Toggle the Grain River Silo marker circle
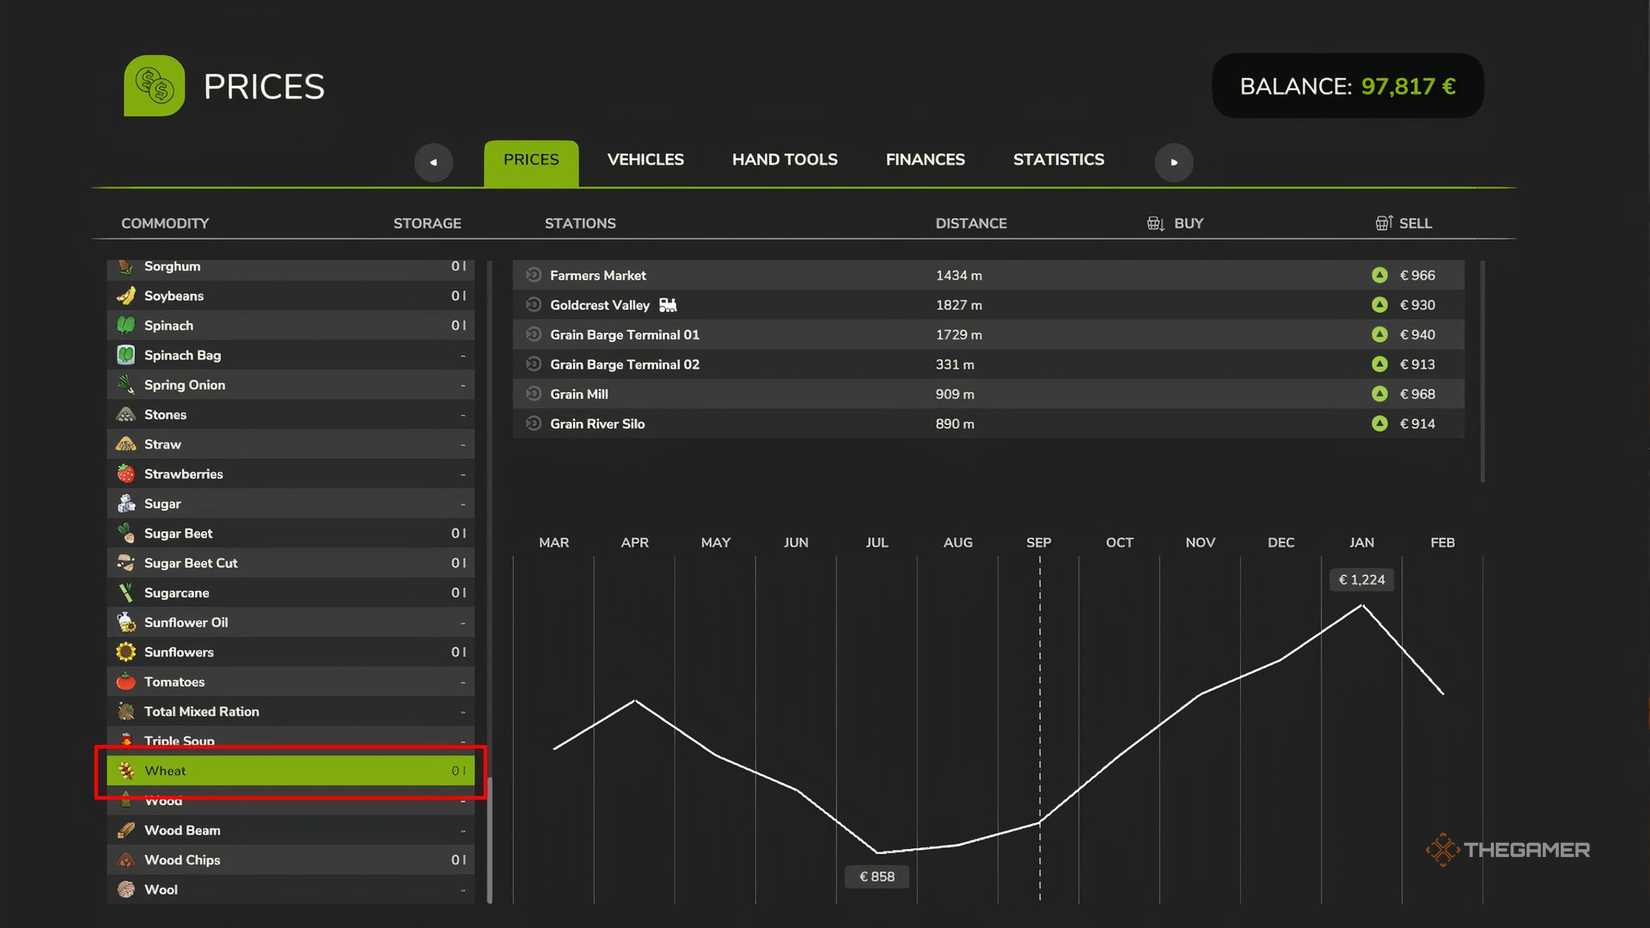This screenshot has width=1650, height=928. [534, 424]
